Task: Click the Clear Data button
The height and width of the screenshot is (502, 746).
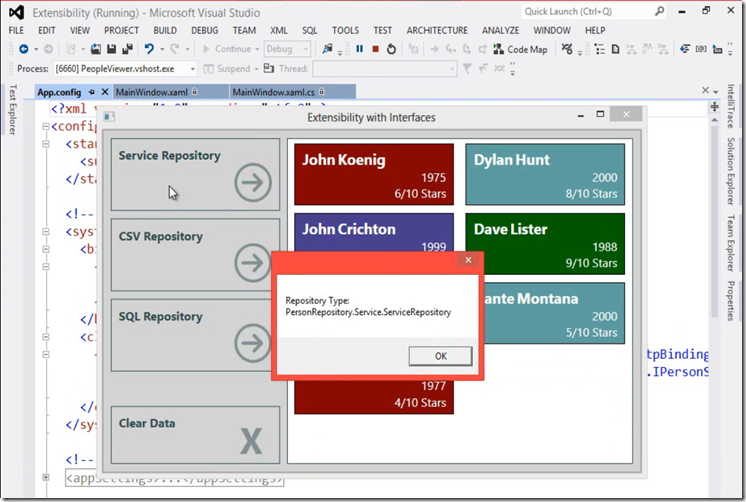Action: tap(195, 434)
